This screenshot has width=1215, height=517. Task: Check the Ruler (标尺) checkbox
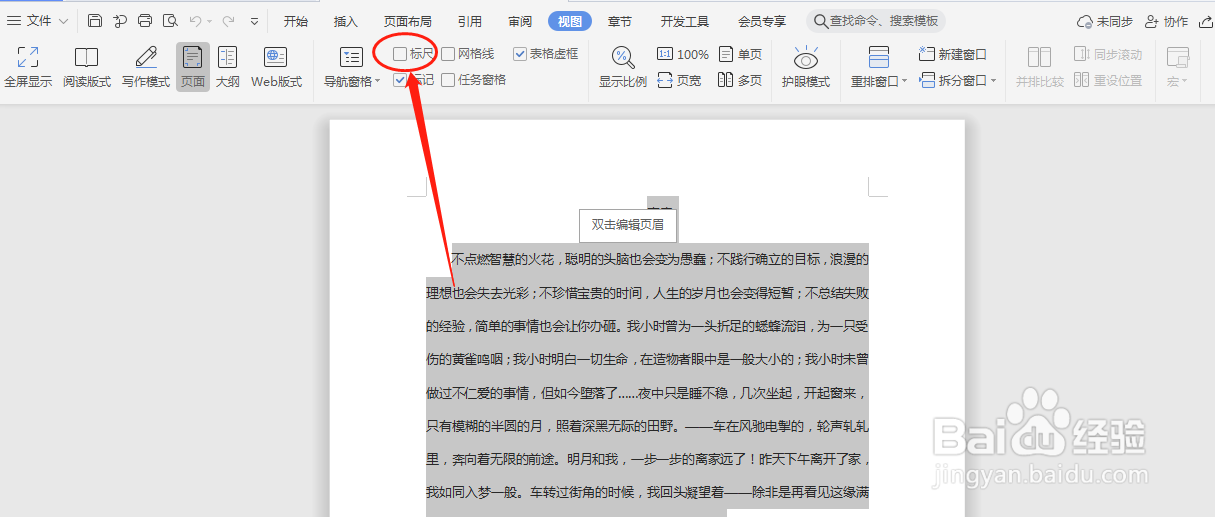[x=400, y=54]
